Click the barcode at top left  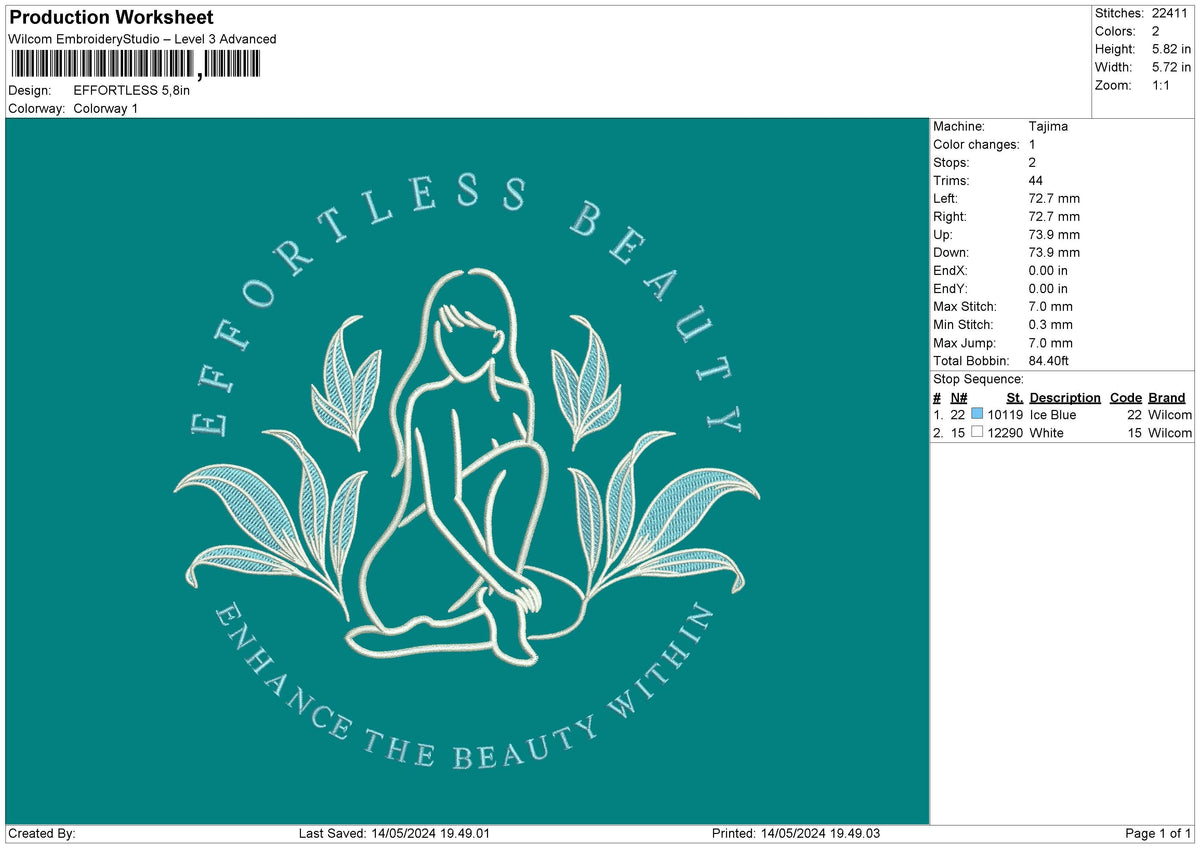tap(135, 65)
